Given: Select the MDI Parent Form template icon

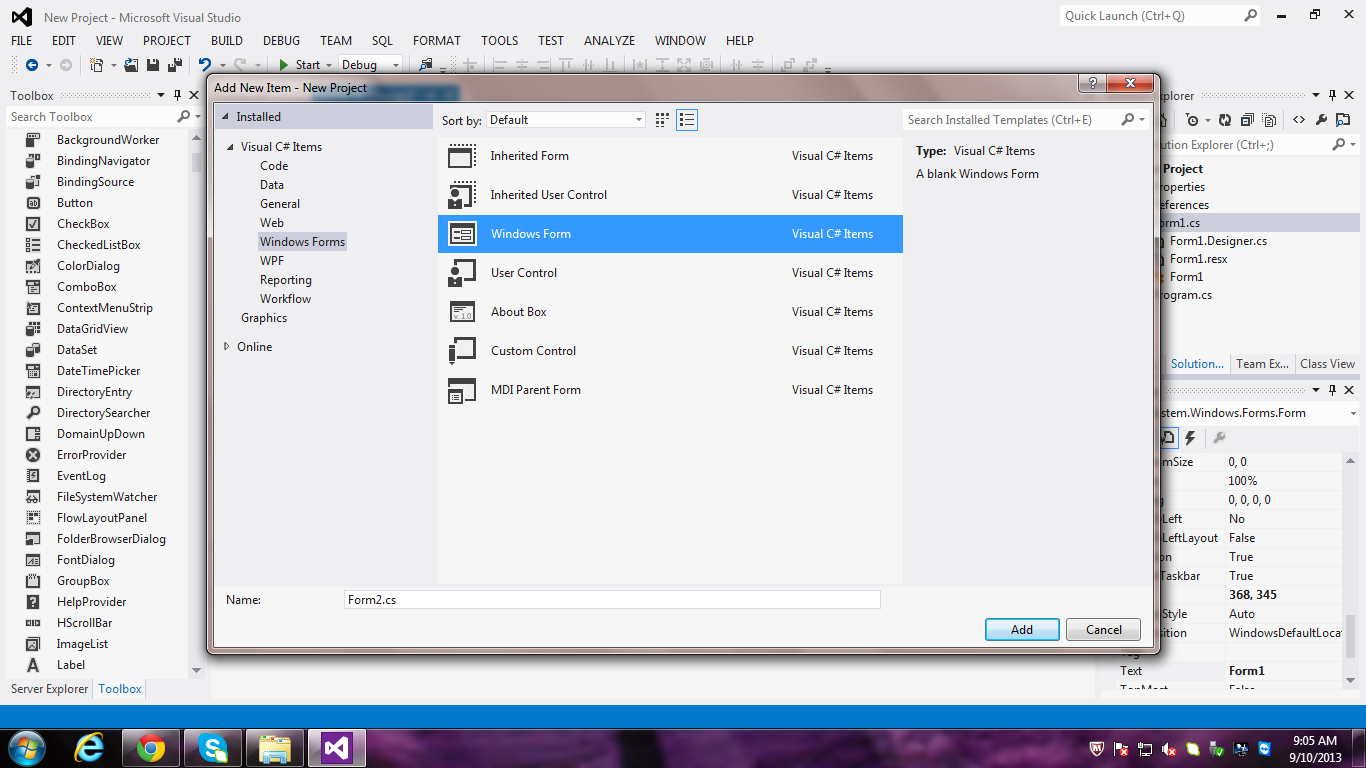Looking at the screenshot, I should [462, 390].
